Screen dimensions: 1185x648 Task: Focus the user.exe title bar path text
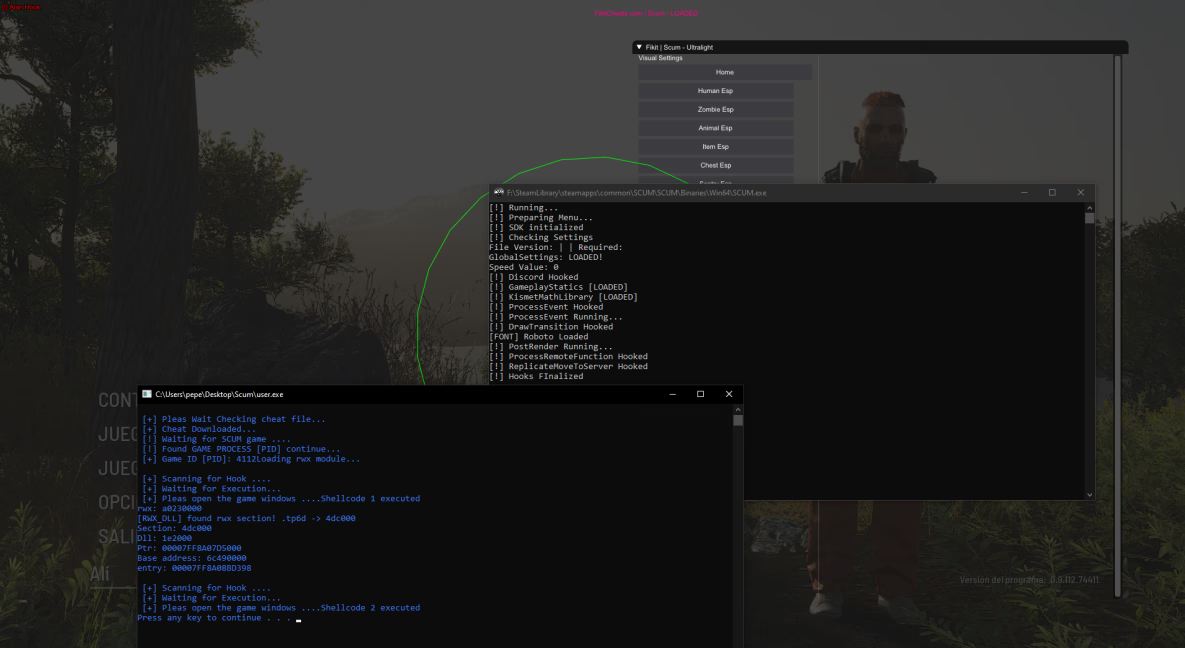(219, 395)
